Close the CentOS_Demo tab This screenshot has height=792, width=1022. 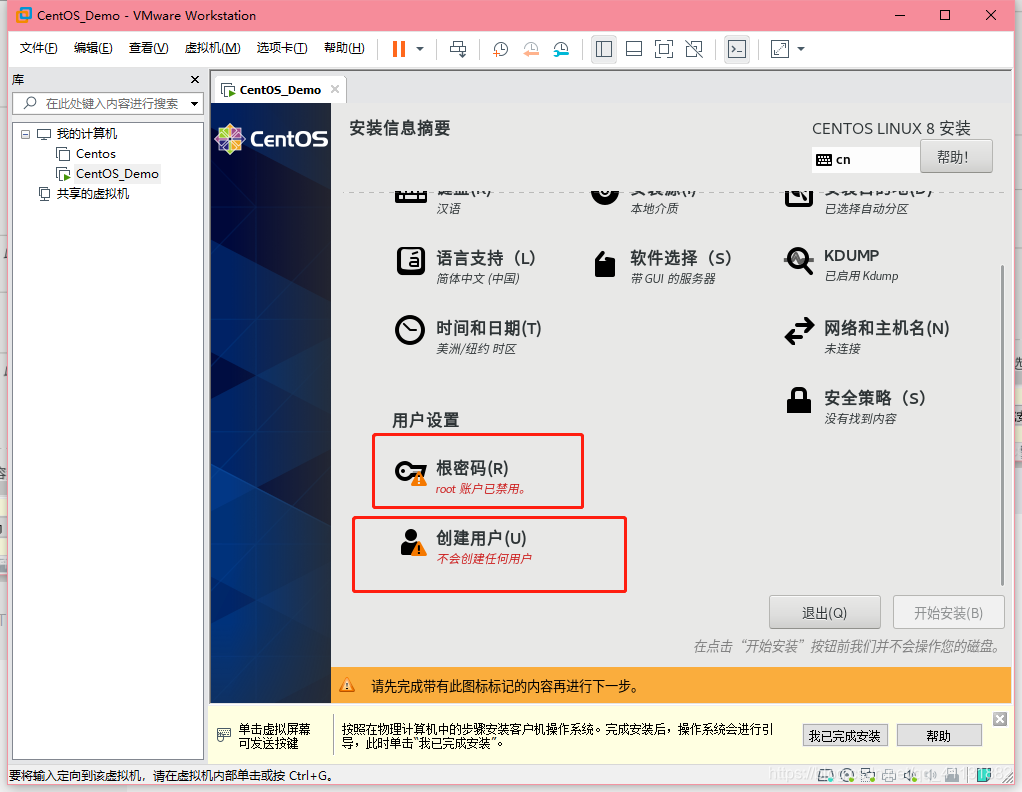click(x=335, y=89)
